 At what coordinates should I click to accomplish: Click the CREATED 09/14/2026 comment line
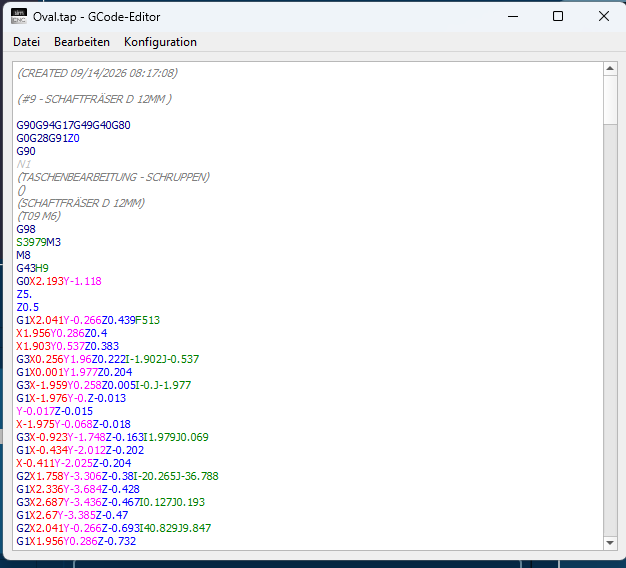(97, 73)
